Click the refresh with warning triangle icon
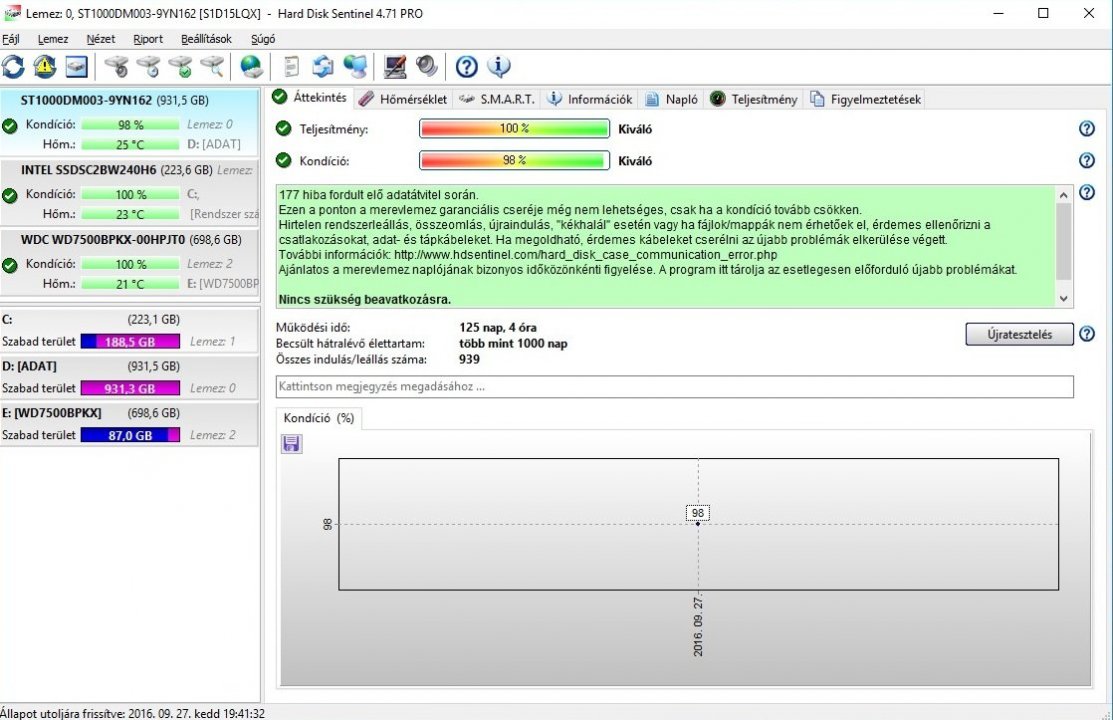1113x720 pixels. click(x=45, y=67)
